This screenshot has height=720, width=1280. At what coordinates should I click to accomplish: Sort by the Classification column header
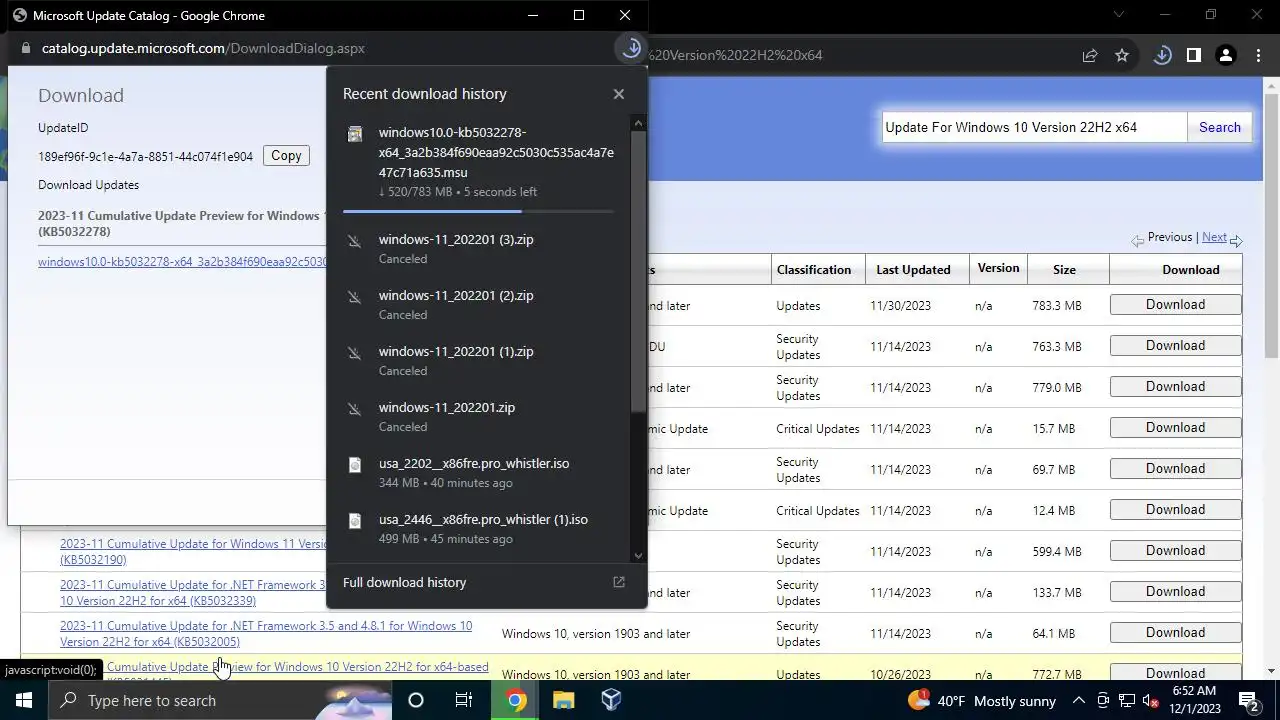coord(814,269)
